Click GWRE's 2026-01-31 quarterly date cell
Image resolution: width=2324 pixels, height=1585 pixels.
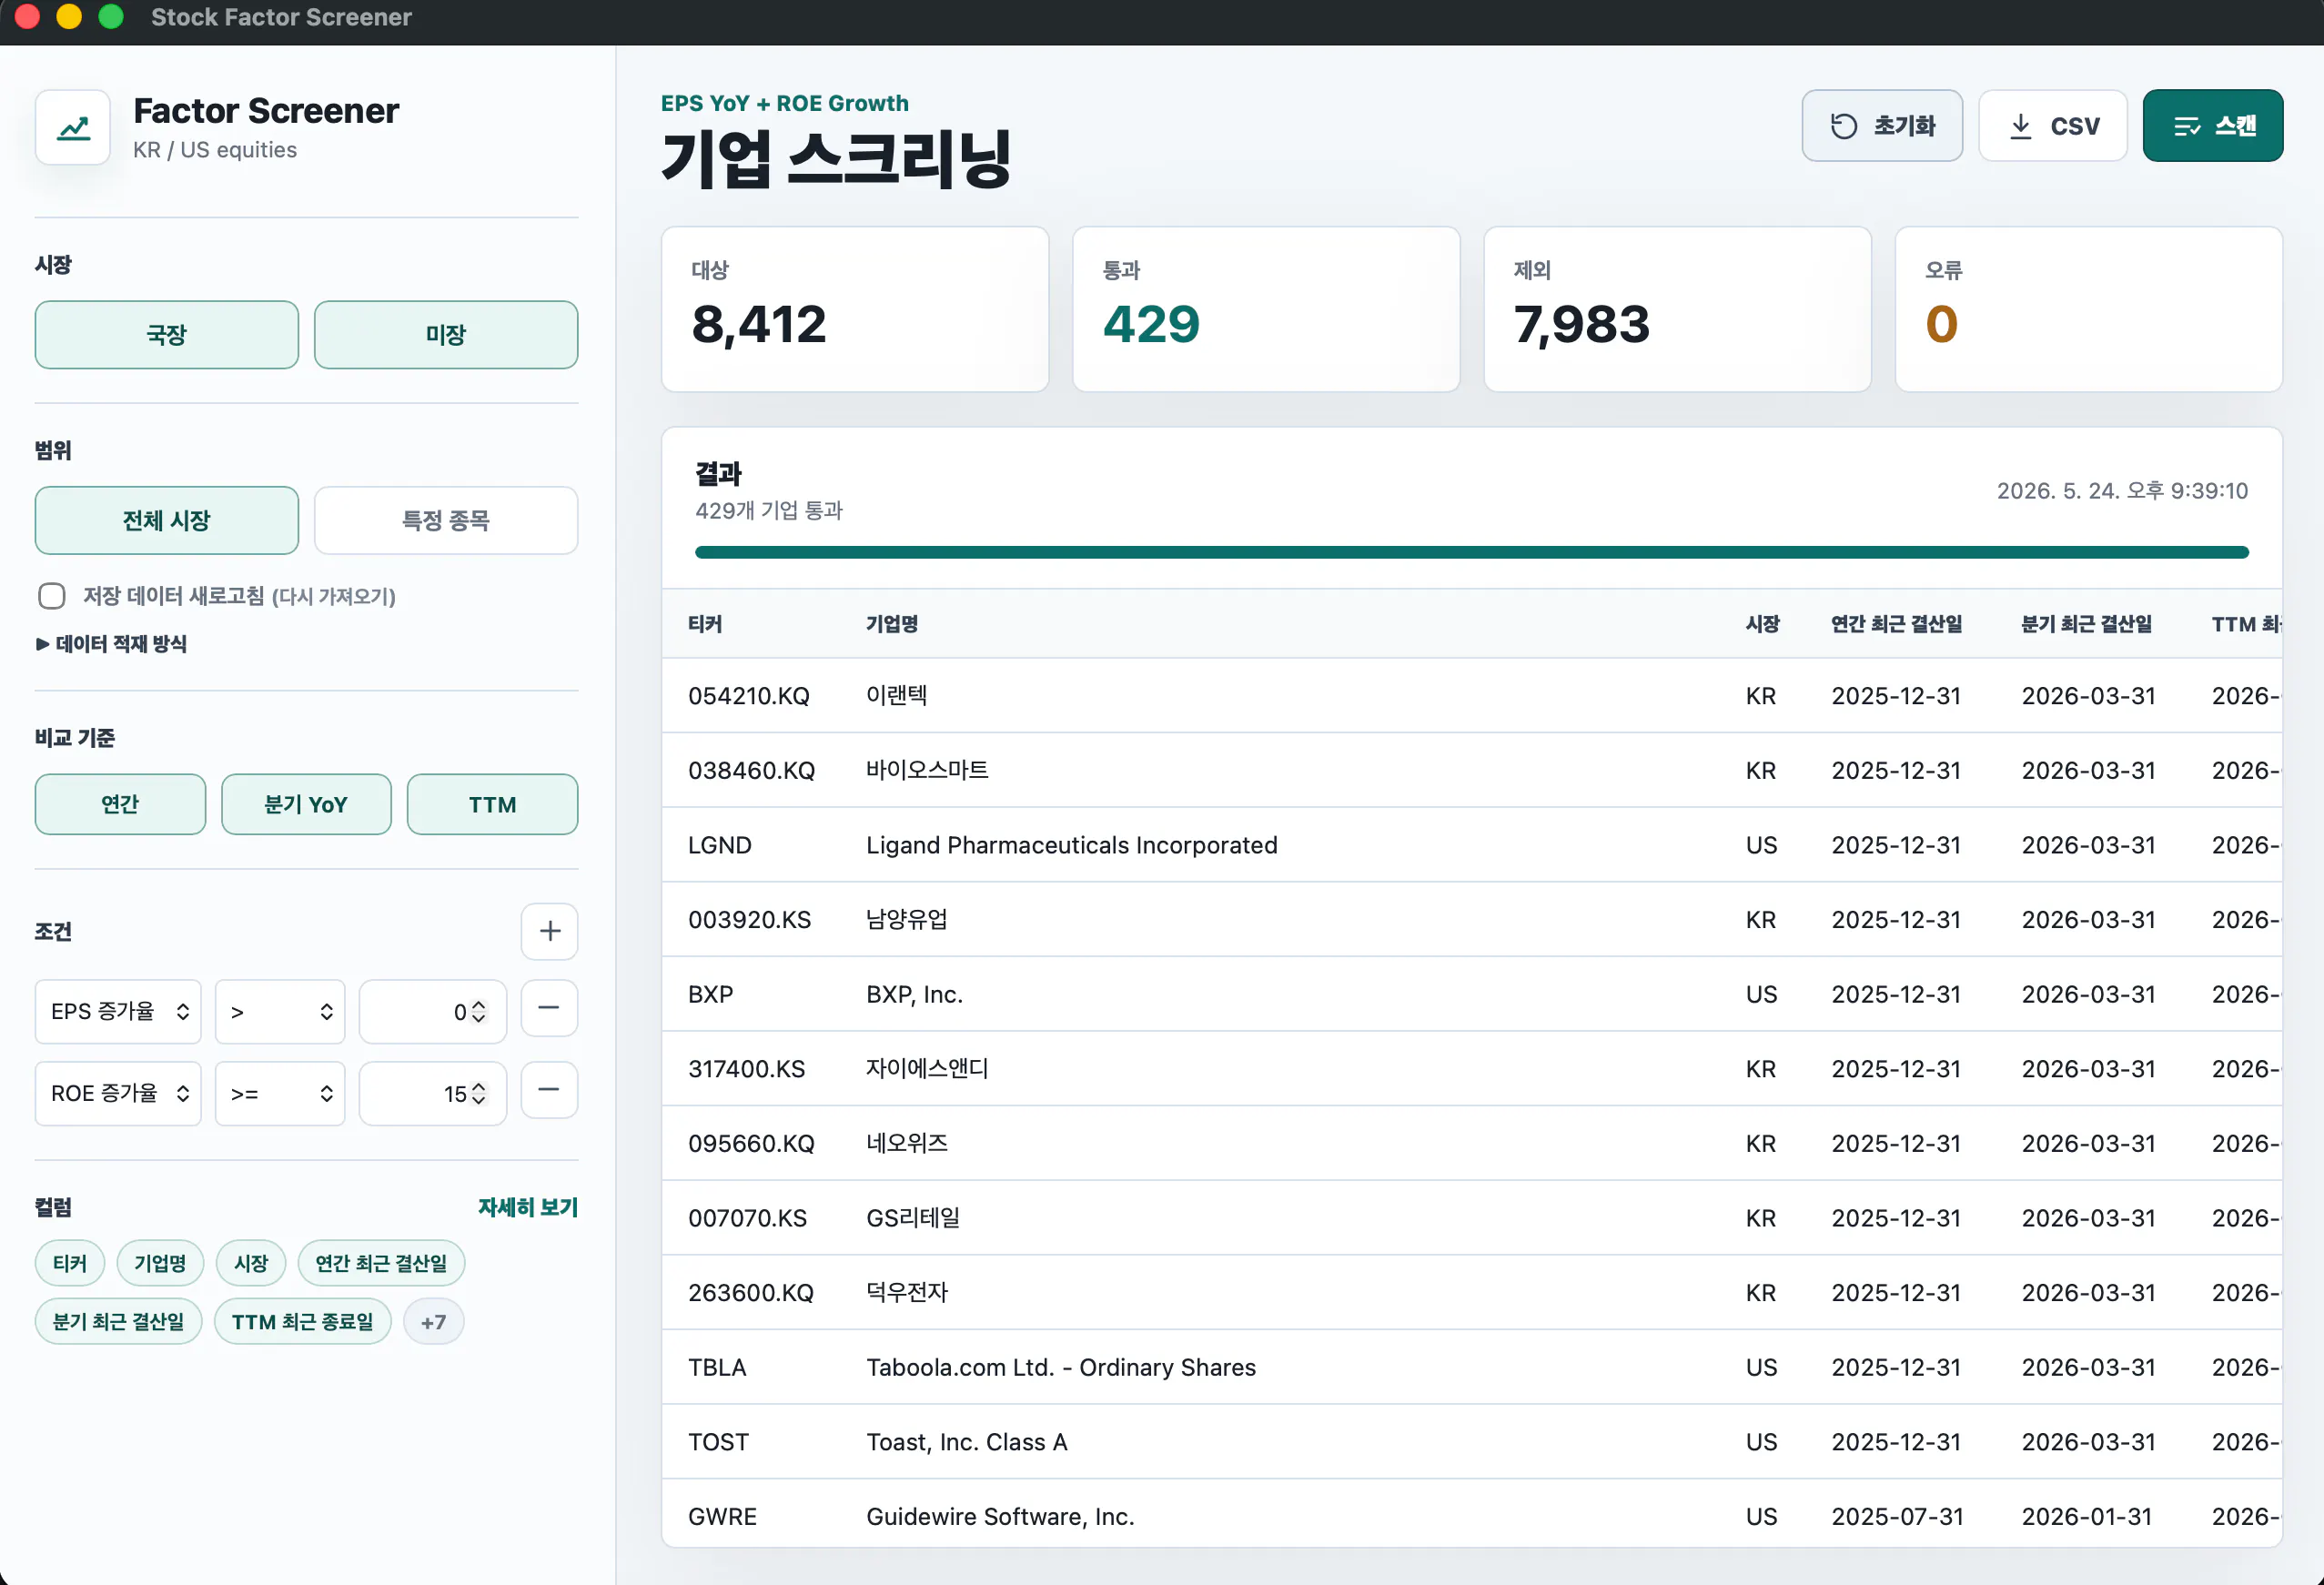(2087, 1517)
